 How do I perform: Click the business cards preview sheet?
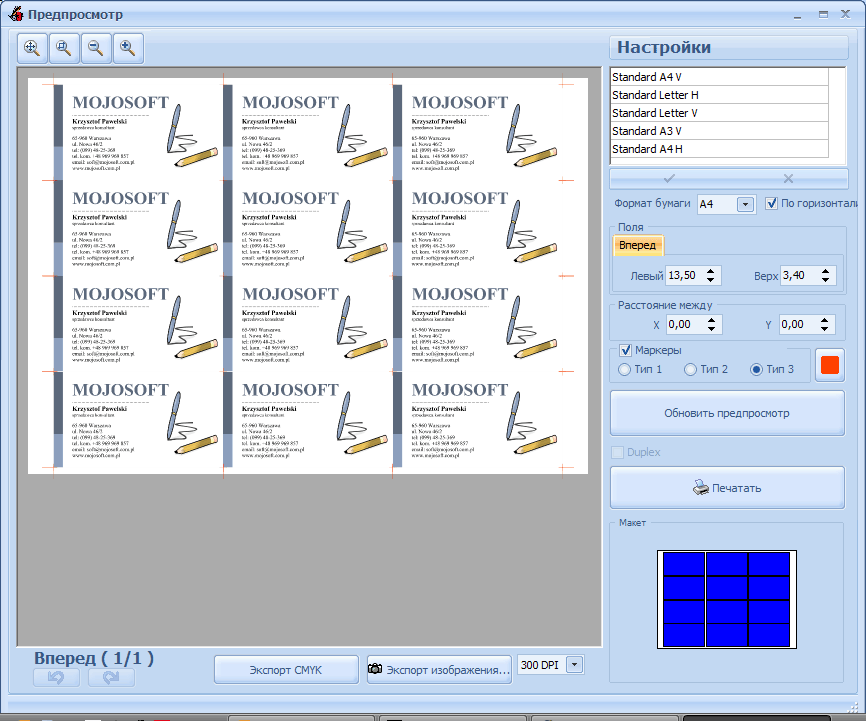[308, 276]
